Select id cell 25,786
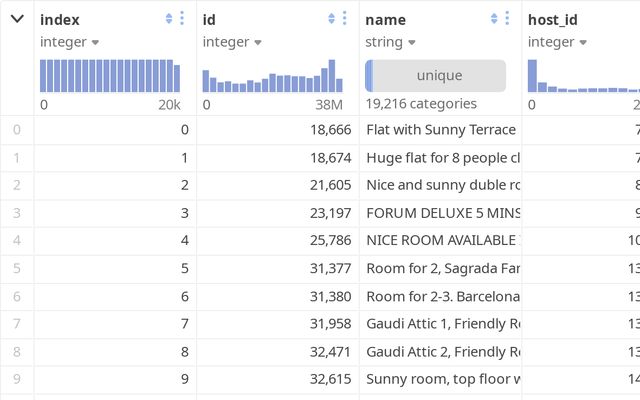640x400 pixels. [x=278, y=241]
